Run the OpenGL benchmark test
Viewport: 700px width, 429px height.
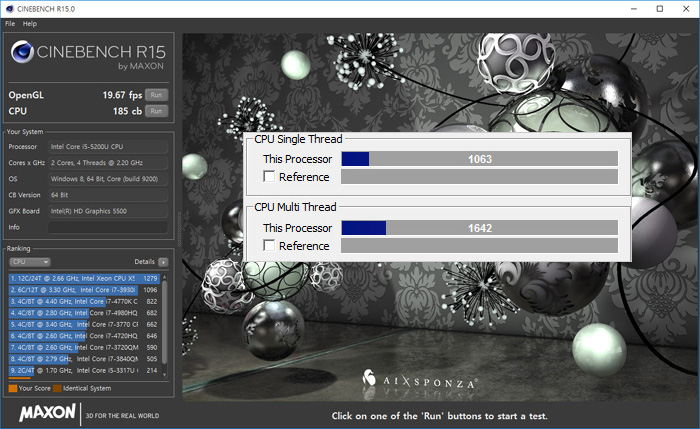pos(156,95)
